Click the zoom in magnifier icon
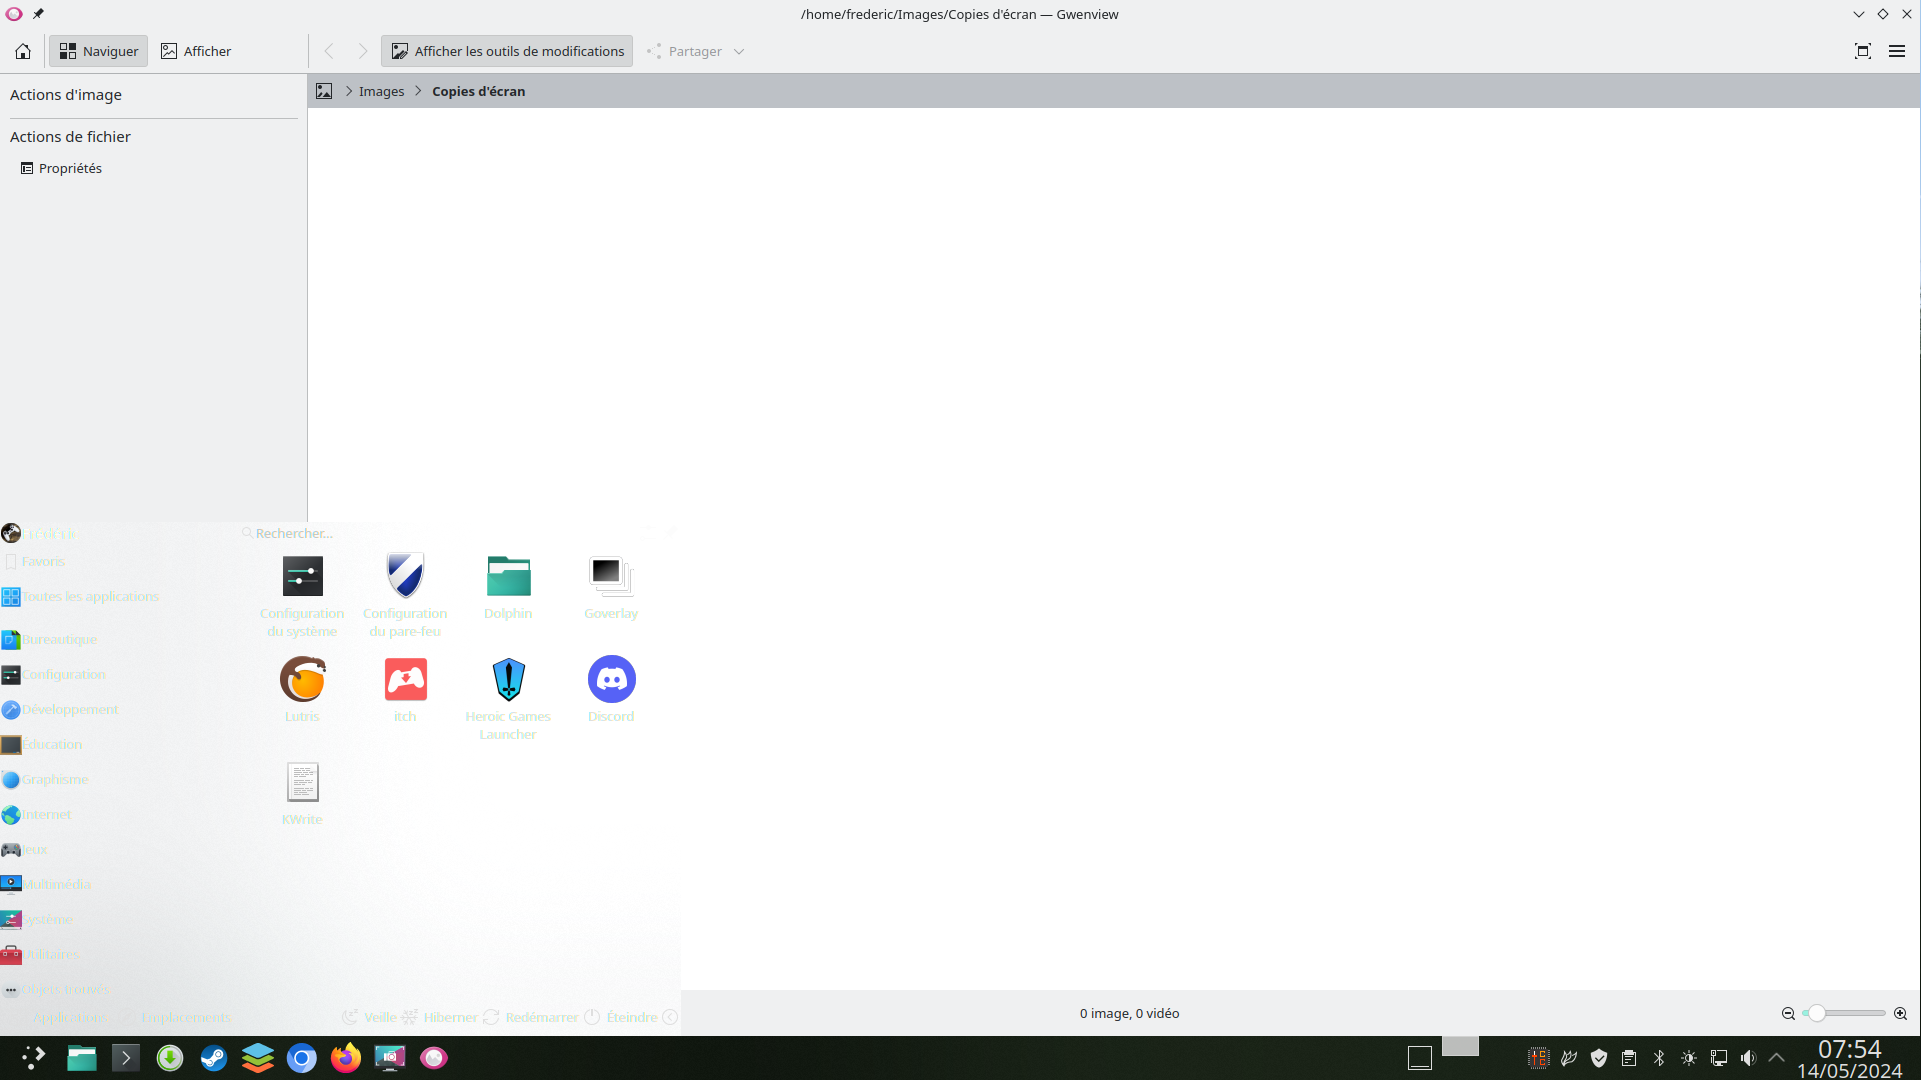The height and width of the screenshot is (1080, 1921). pyautogui.click(x=1900, y=1013)
